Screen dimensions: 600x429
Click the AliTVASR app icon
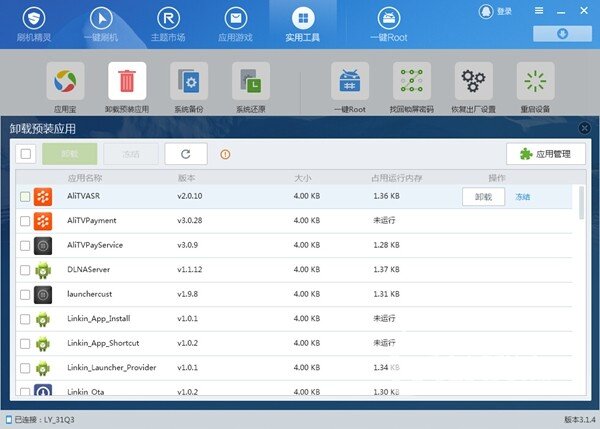coord(43,197)
